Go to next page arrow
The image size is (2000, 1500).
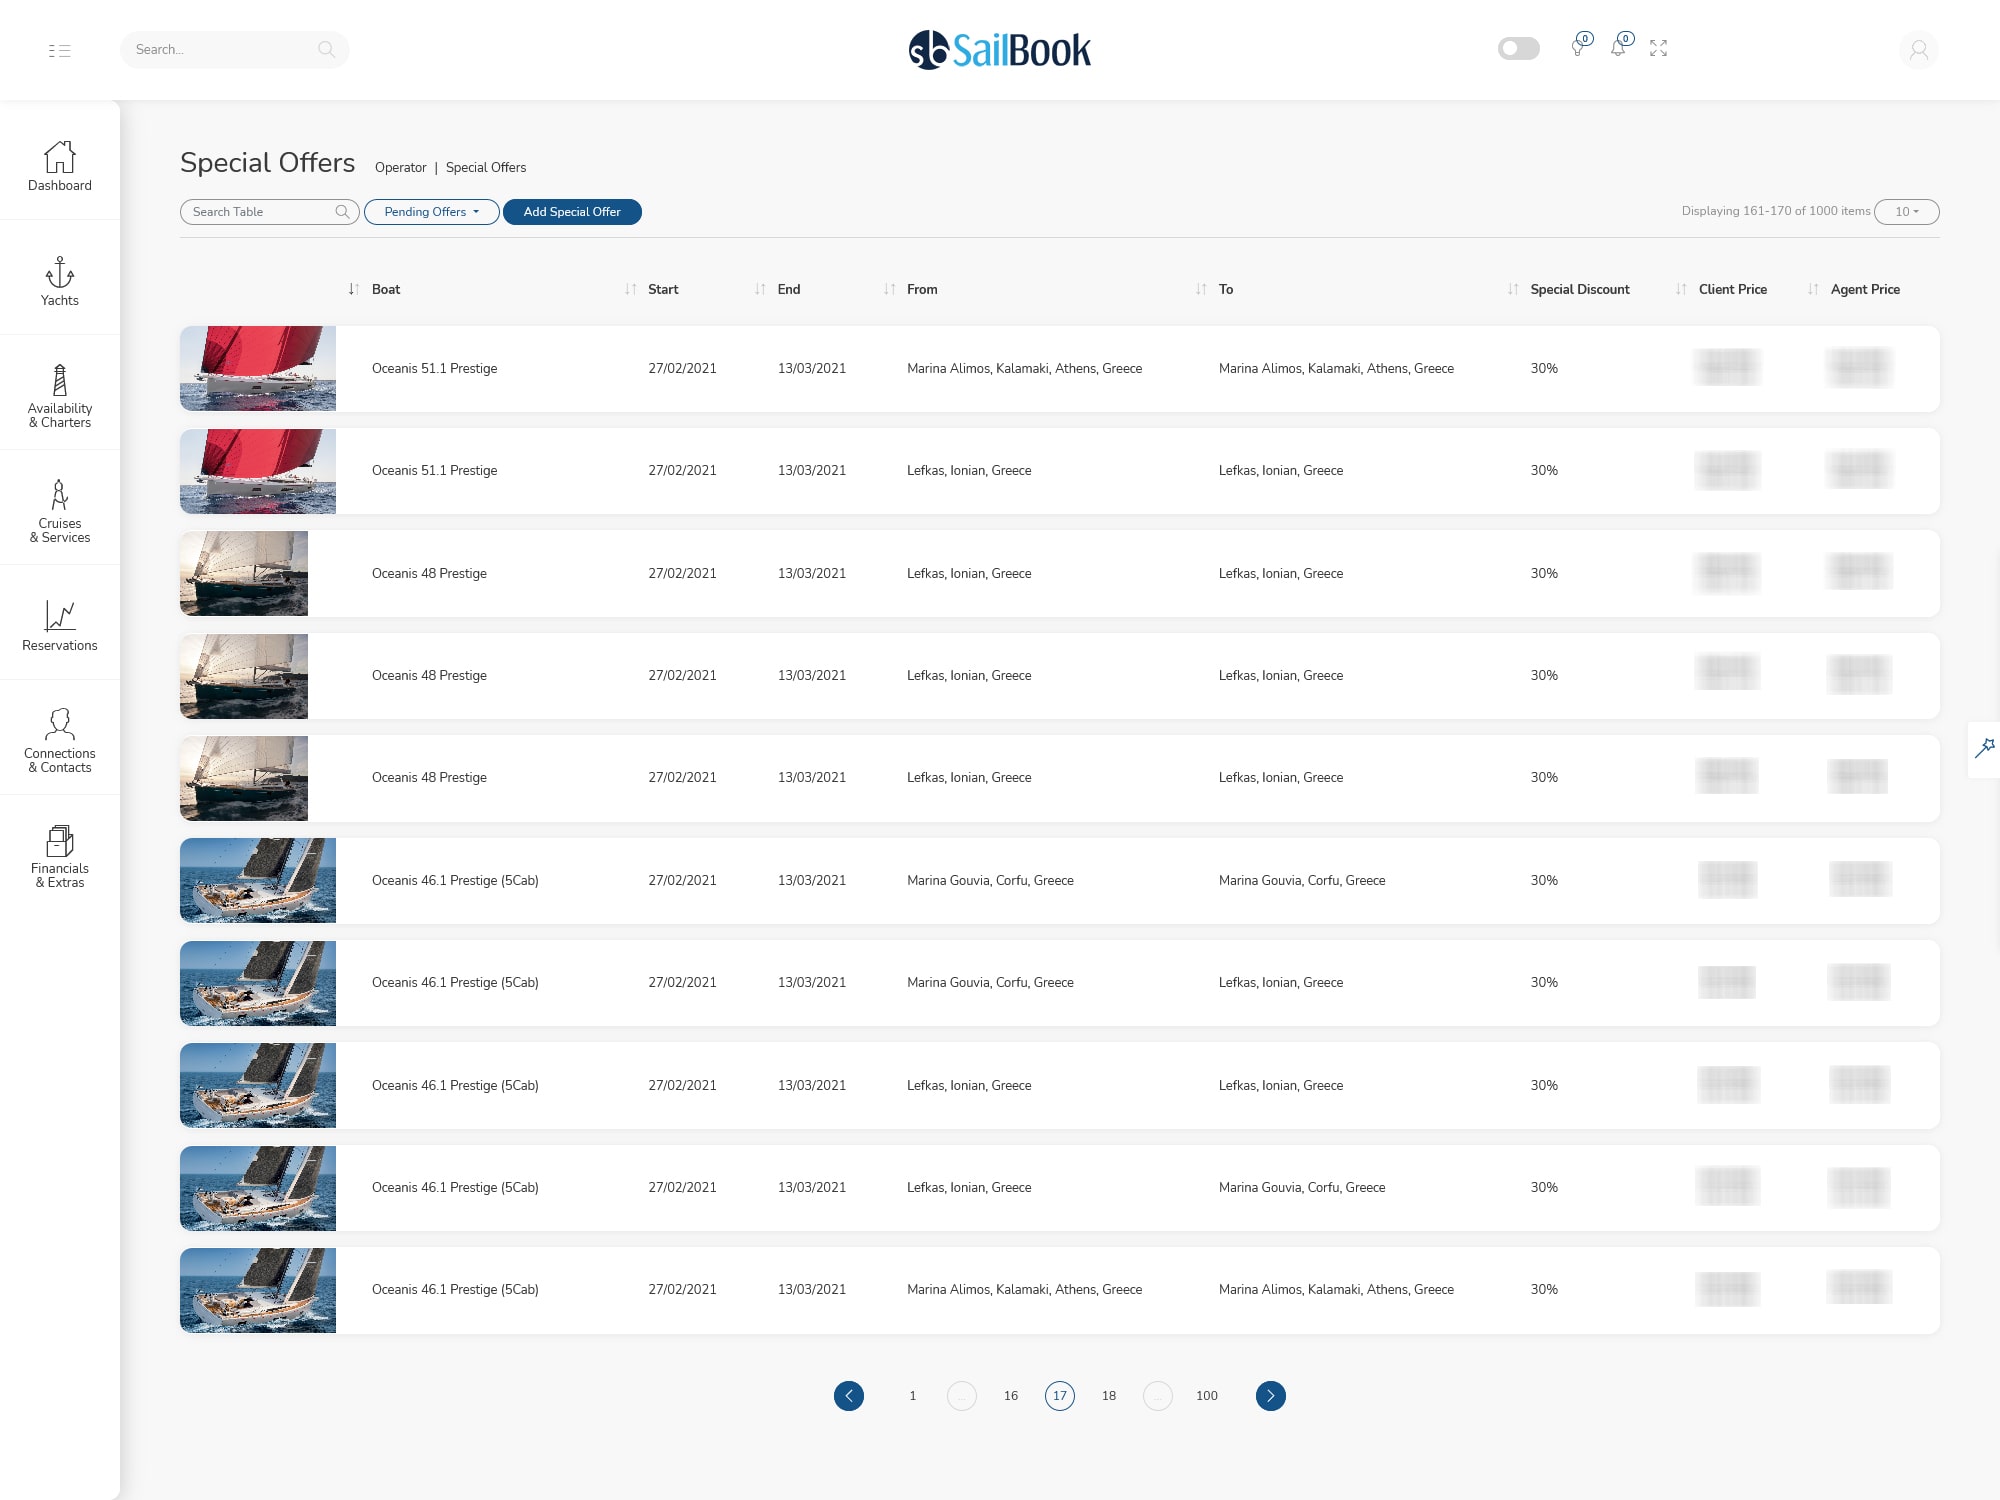tap(1270, 1395)
